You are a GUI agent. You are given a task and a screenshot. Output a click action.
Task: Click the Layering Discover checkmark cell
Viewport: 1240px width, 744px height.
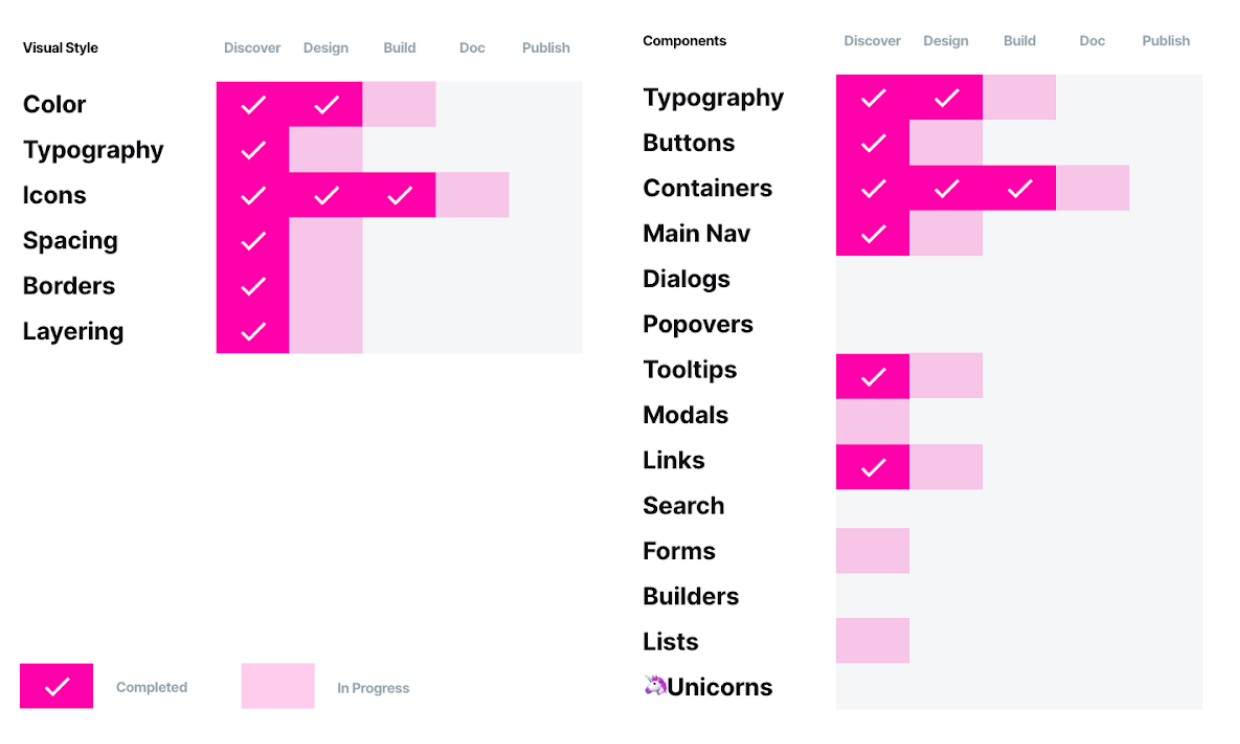click(253, 331)
